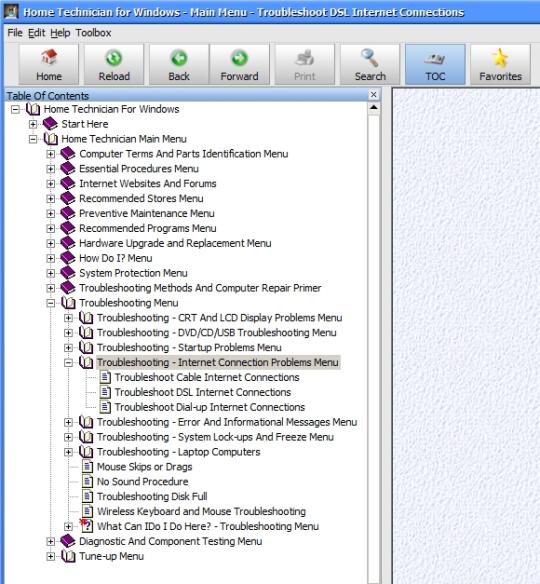Screen dimensions: 540x584
Task: Open Recommended Programs Menu entry
Action: coord(147,228)
